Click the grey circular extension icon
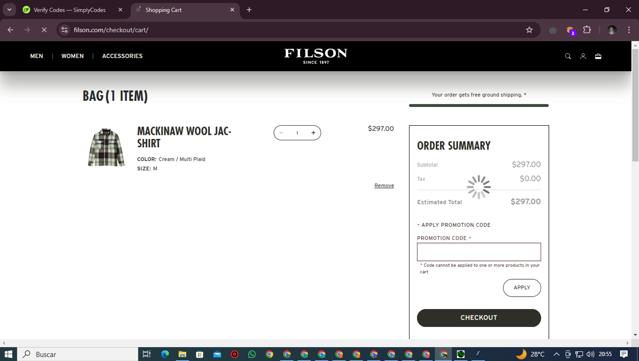Image resolution: width=639 pixels, height=361 pixels. tap(553, 30)
